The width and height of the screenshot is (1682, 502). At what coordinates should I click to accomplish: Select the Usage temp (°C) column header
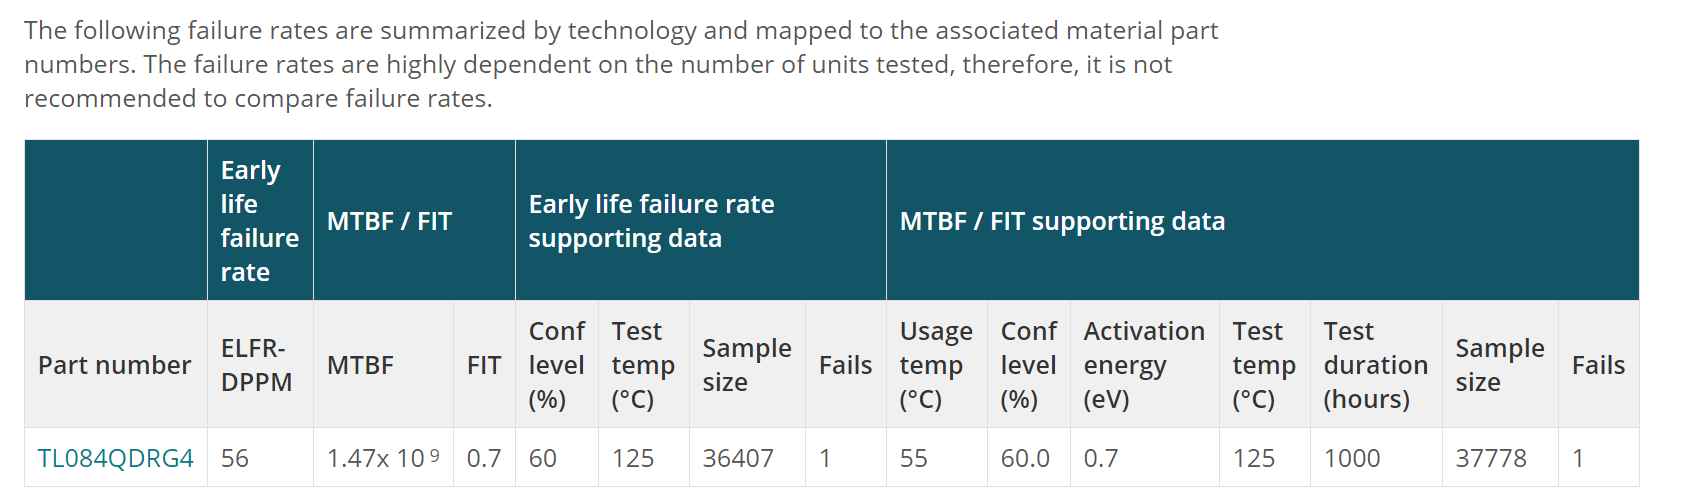pos(935,366)
